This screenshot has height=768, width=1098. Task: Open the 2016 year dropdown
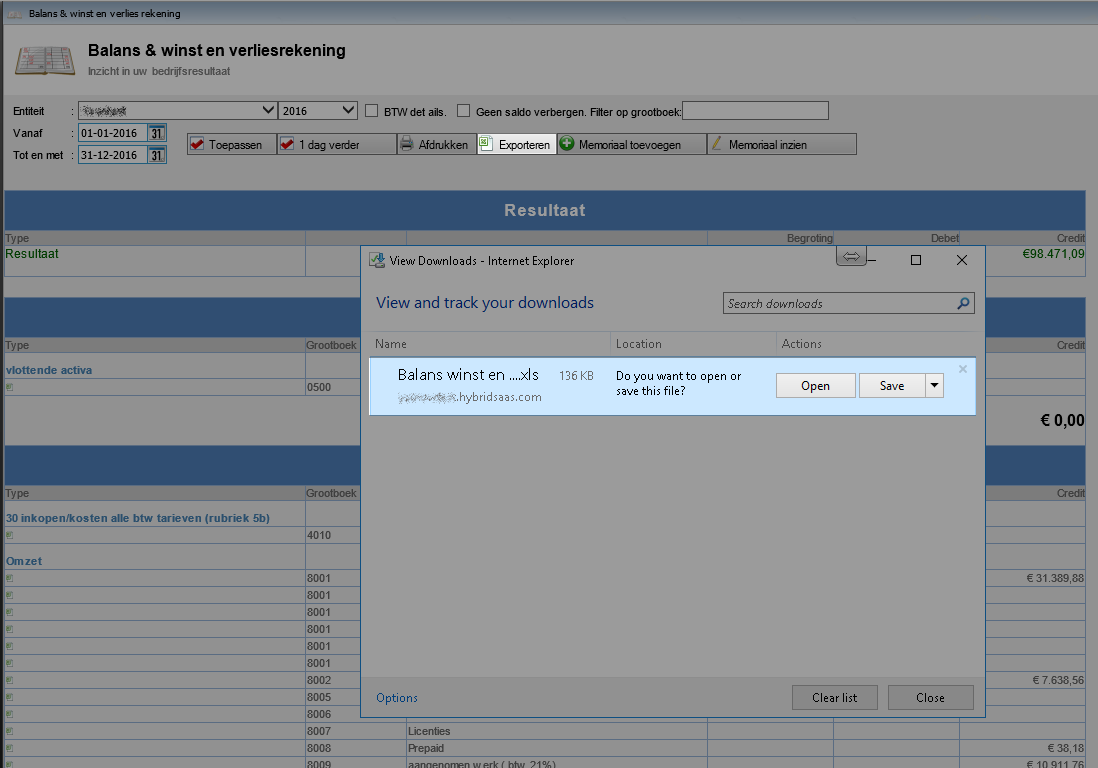[347, 111]
